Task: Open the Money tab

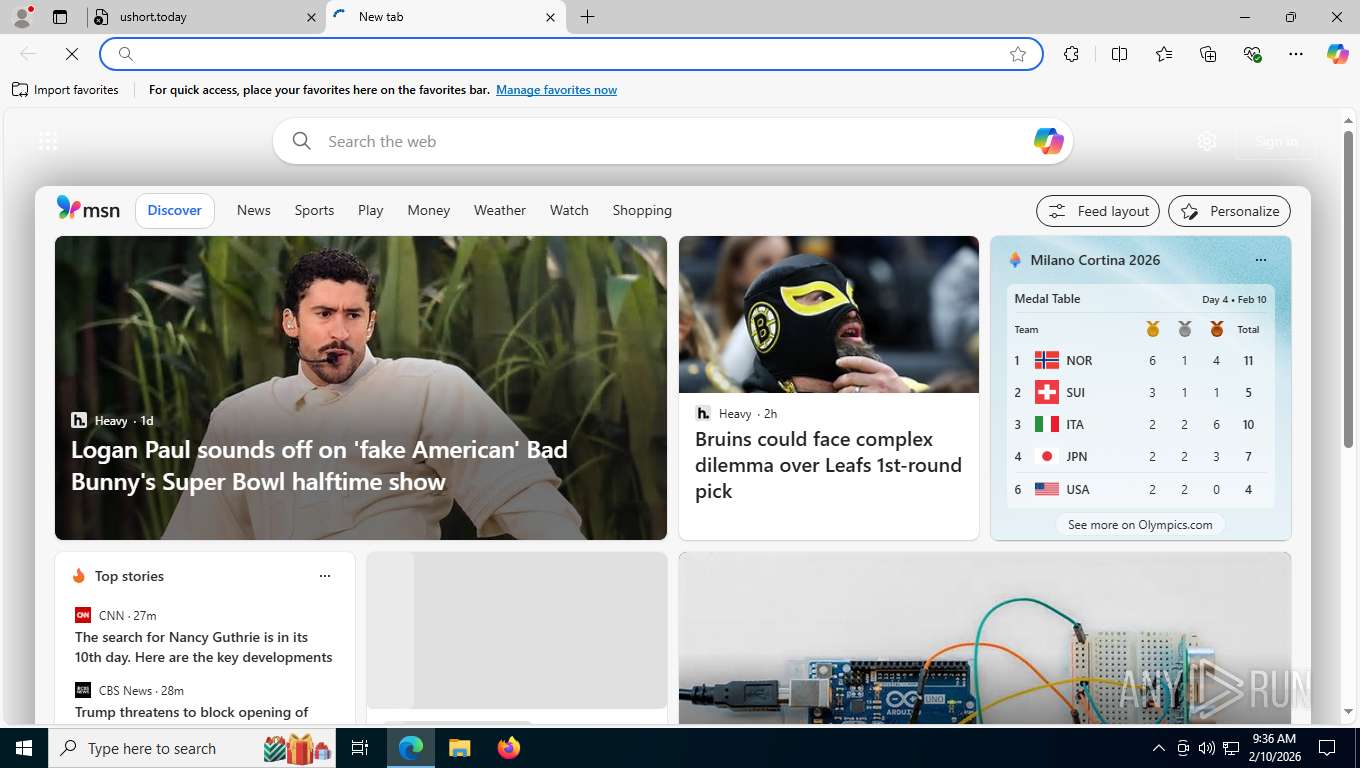Action: [429, 210]
